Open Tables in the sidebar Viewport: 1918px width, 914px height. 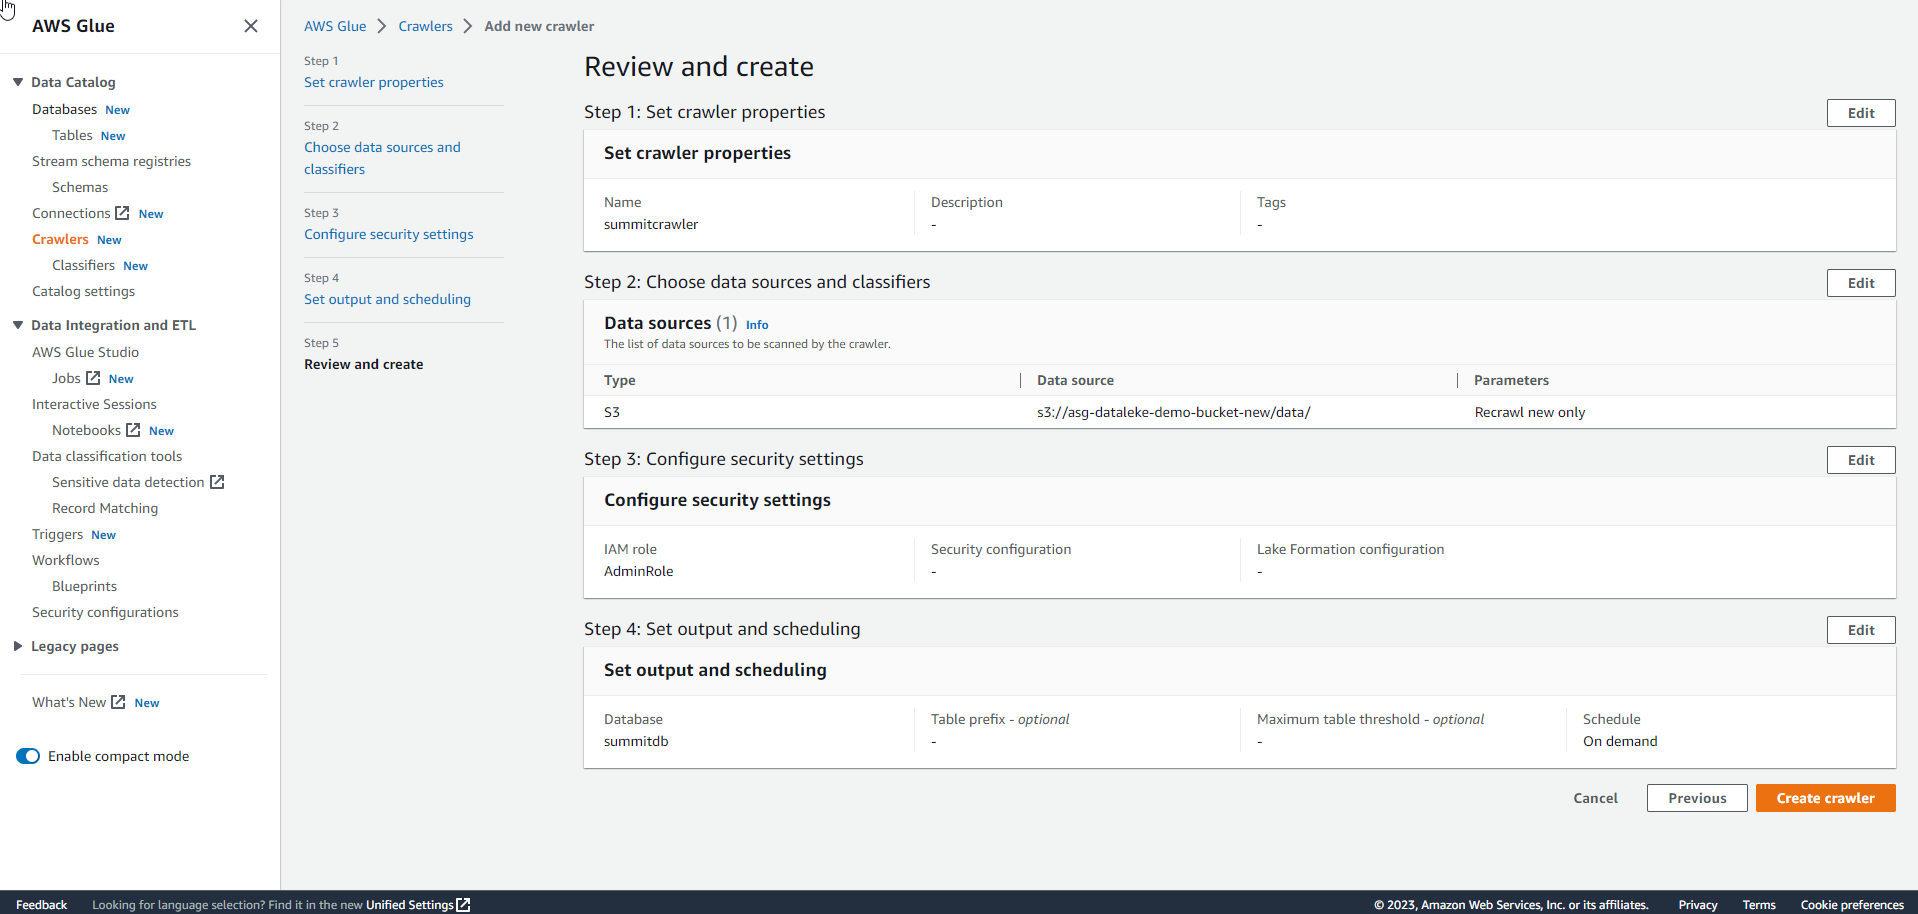coord(72,135)
